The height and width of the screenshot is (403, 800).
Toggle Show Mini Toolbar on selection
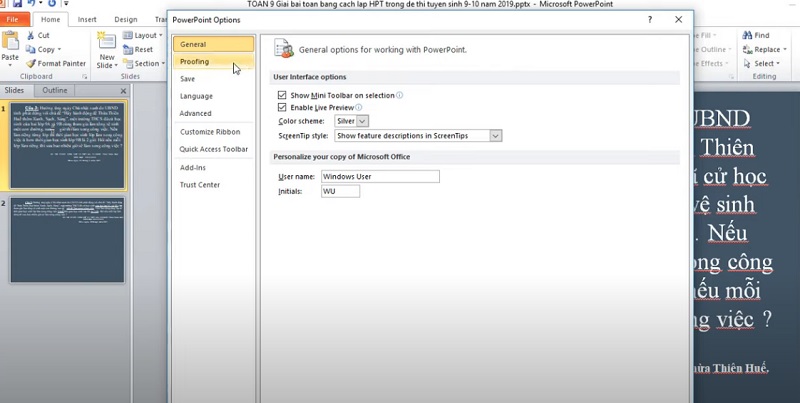[x=282, y=95]
